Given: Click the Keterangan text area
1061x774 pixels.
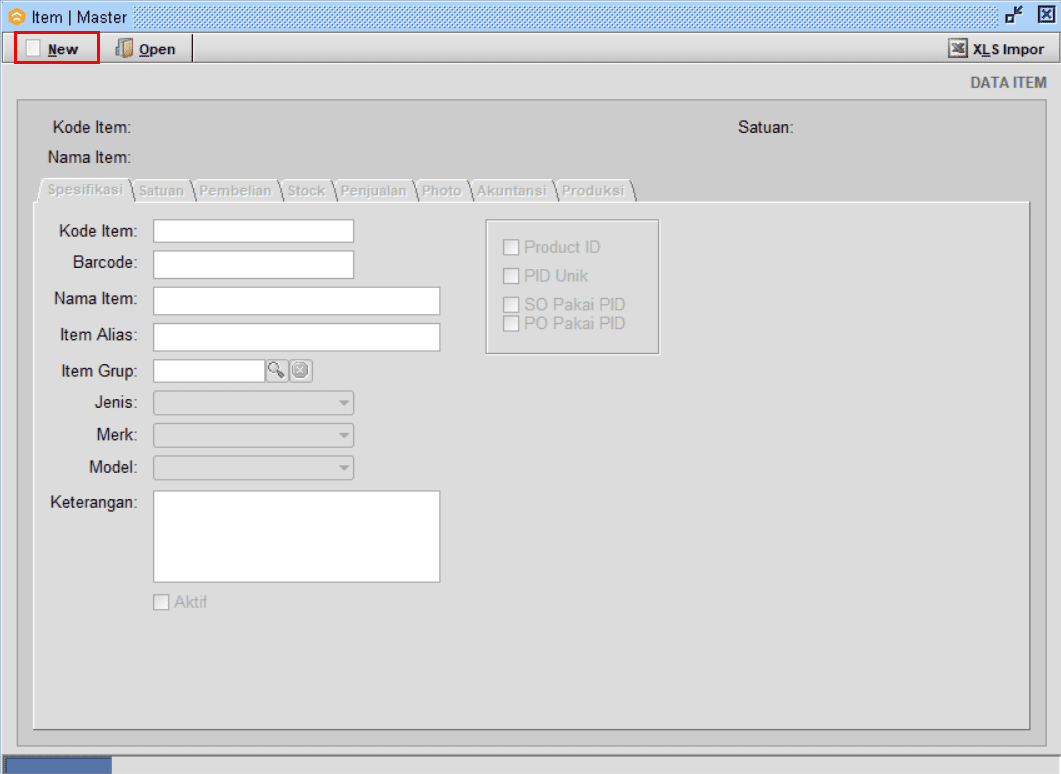Looking at the screenshot, I should 296,536.
